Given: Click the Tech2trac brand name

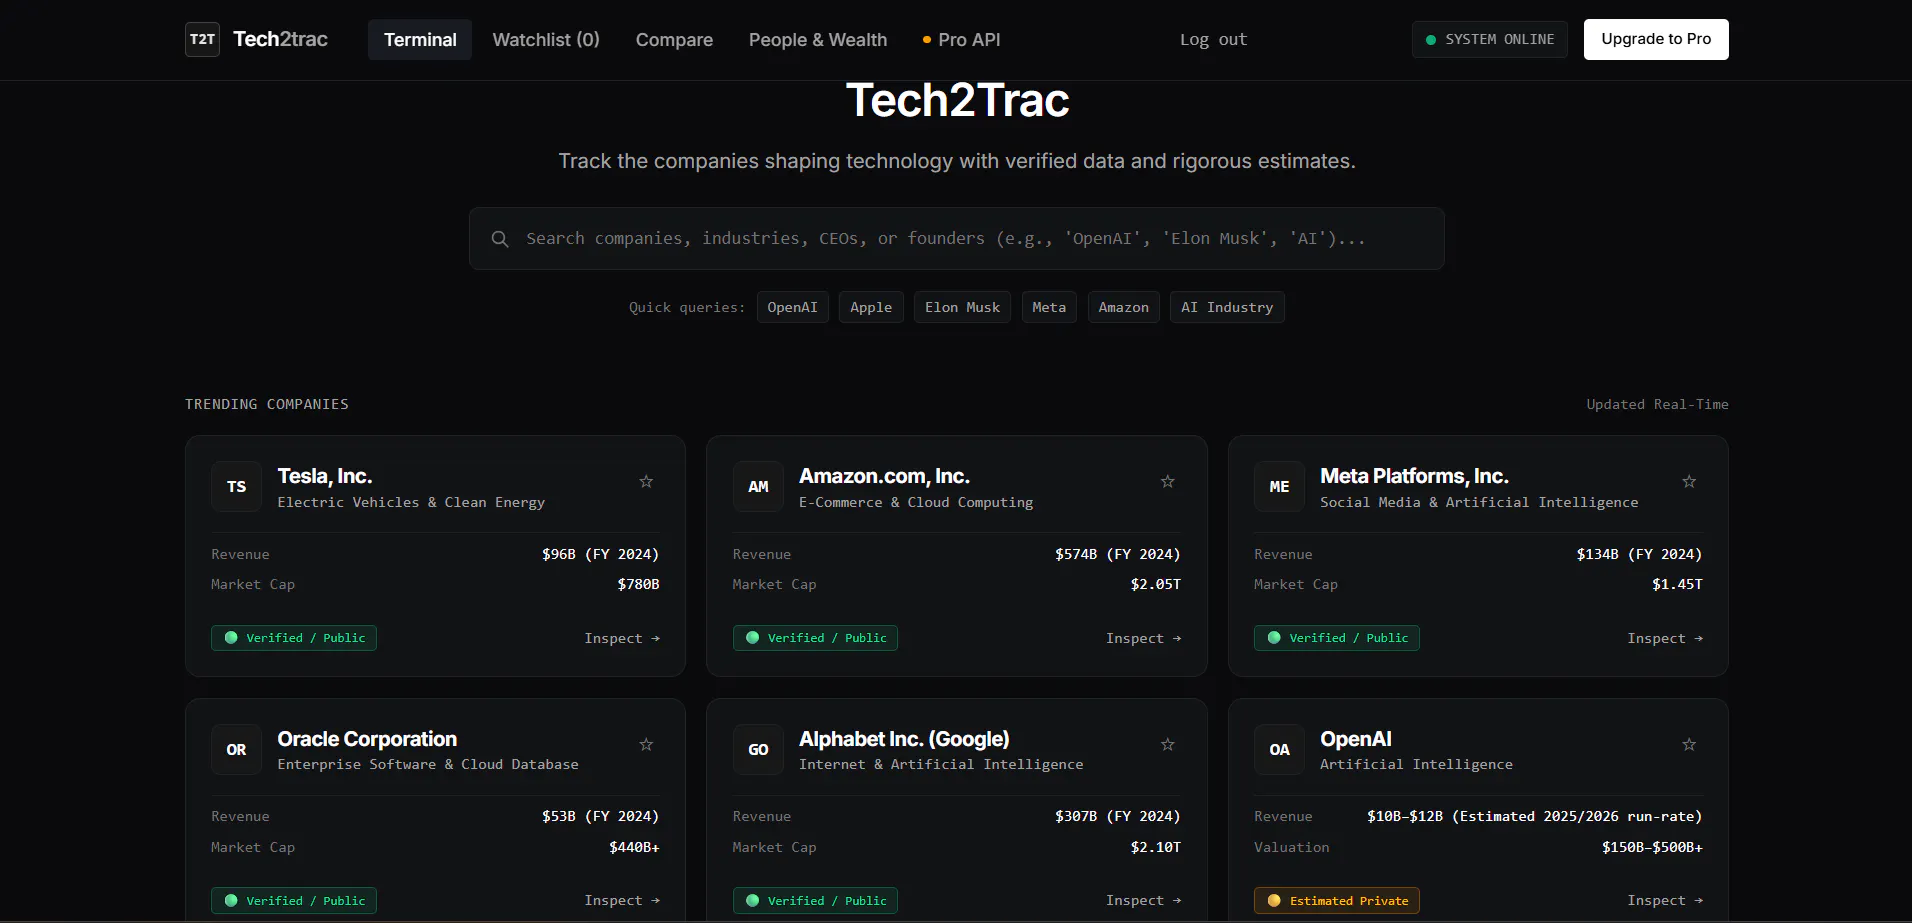Looking at the screenshot, I should 280,39.
